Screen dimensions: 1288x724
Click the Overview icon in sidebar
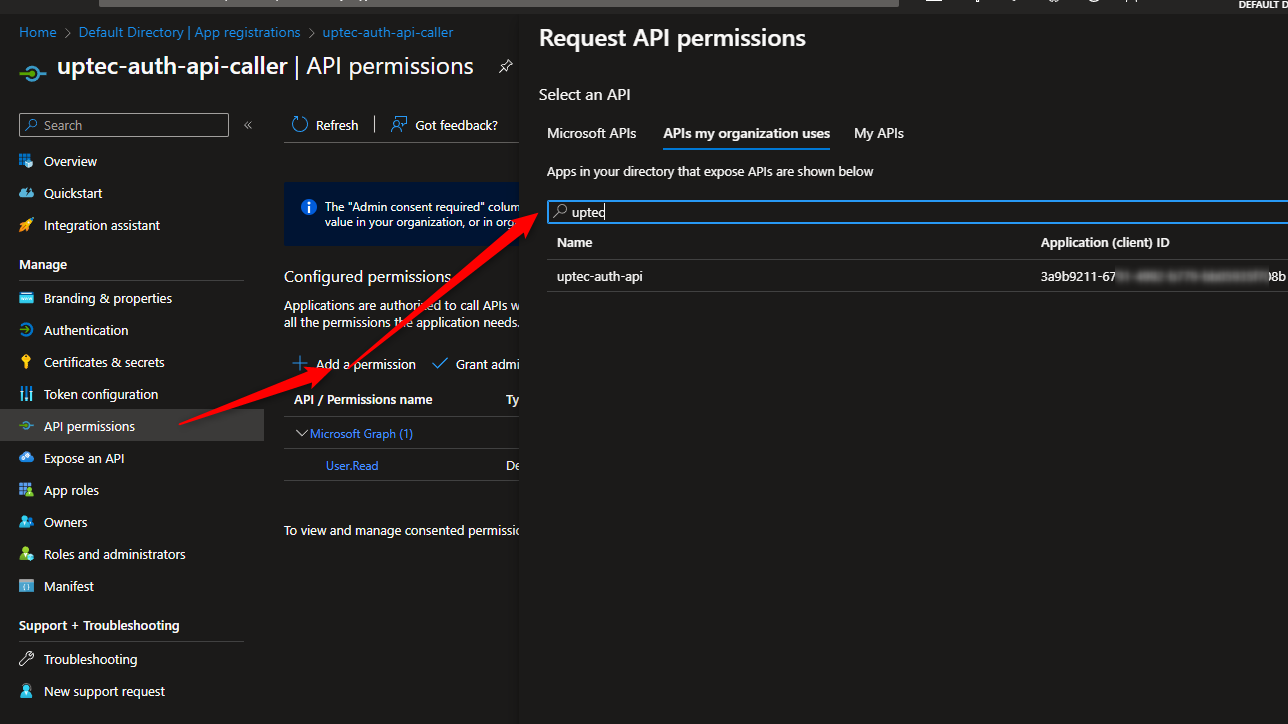27,161
